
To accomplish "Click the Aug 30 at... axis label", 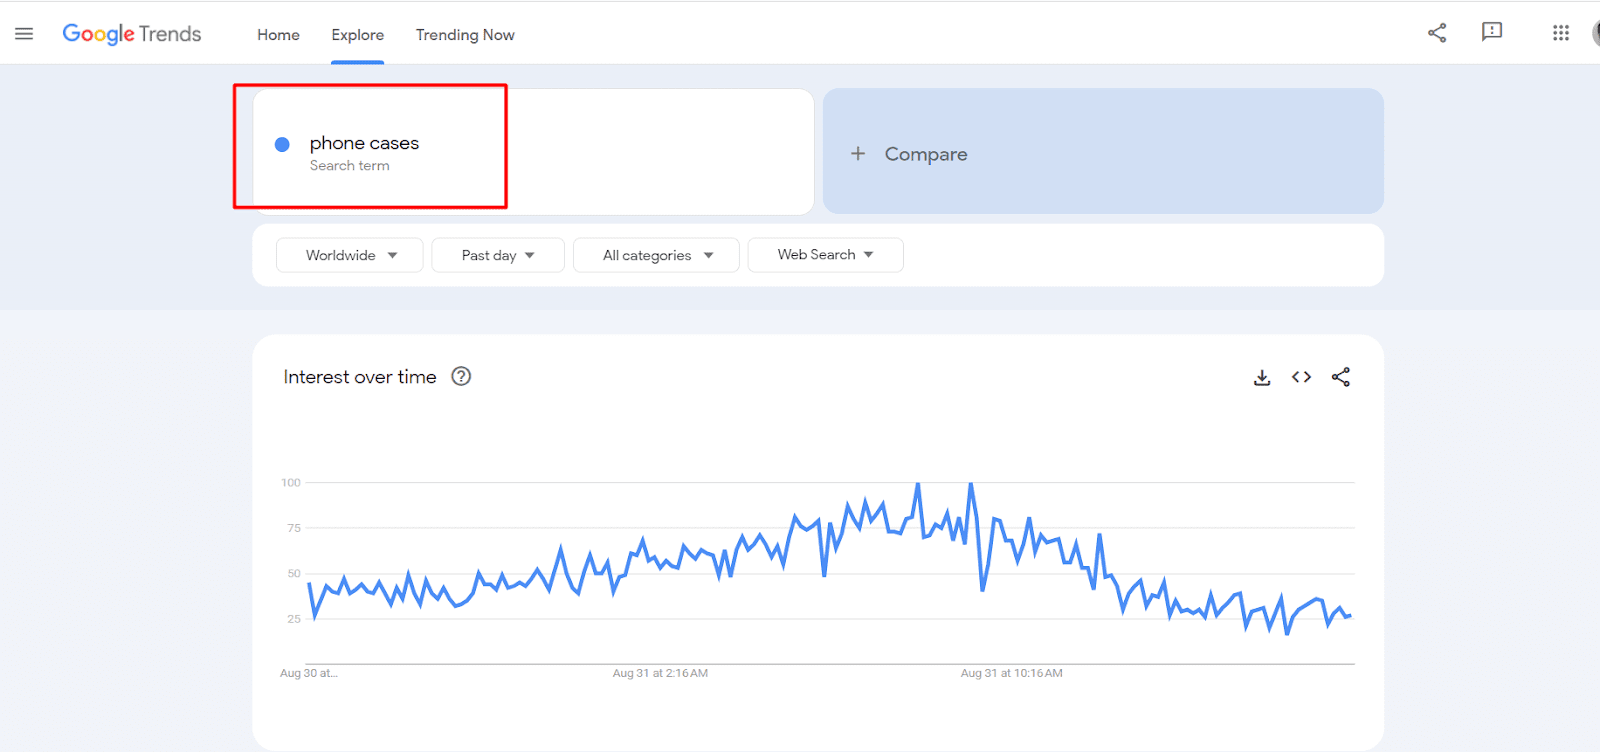I will (309, 673).
